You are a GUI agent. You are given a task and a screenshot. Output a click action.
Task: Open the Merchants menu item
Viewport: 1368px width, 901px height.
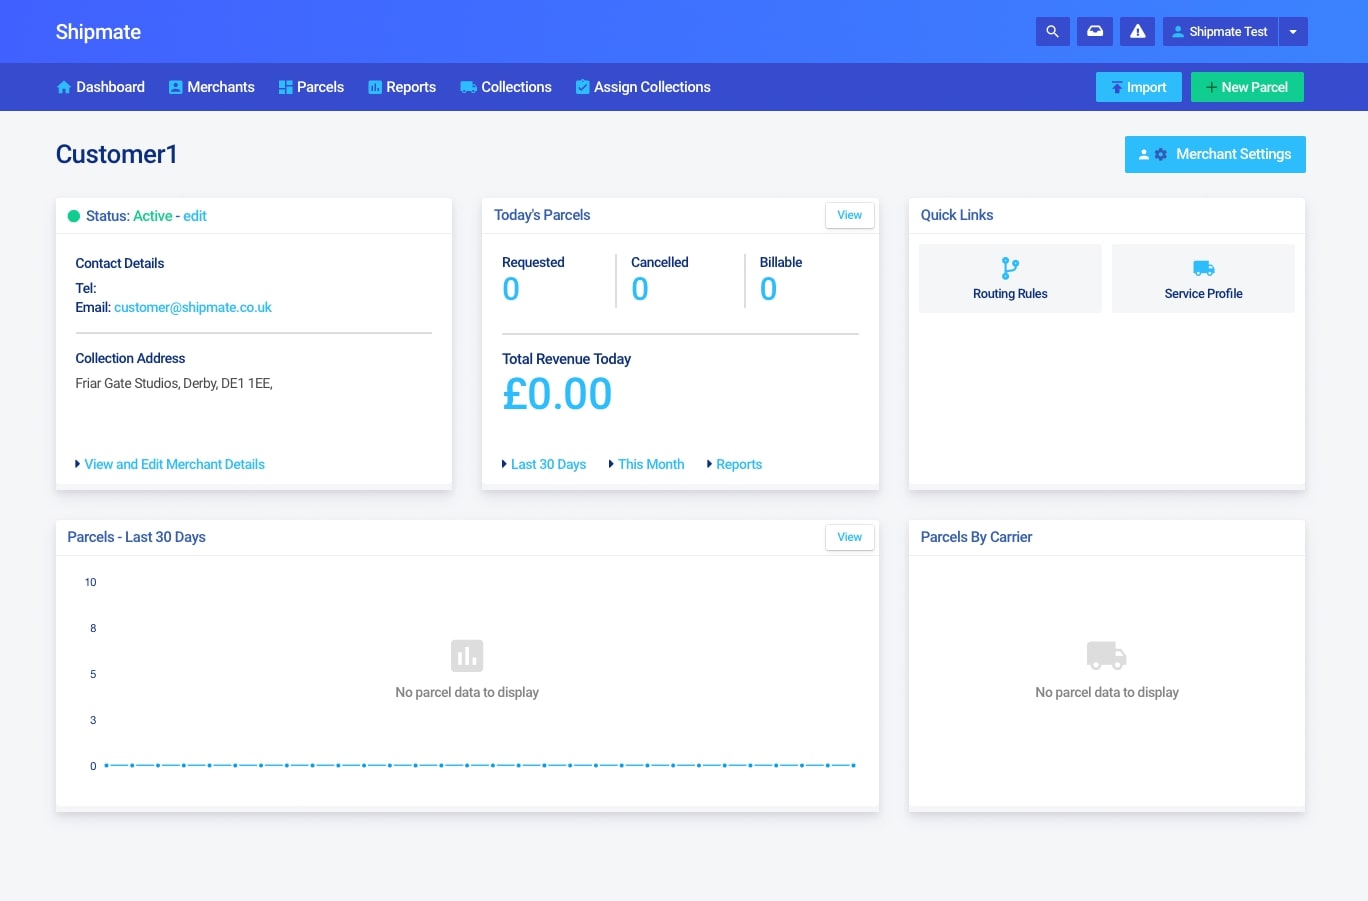pyautogui.click(x=211, y=87)
